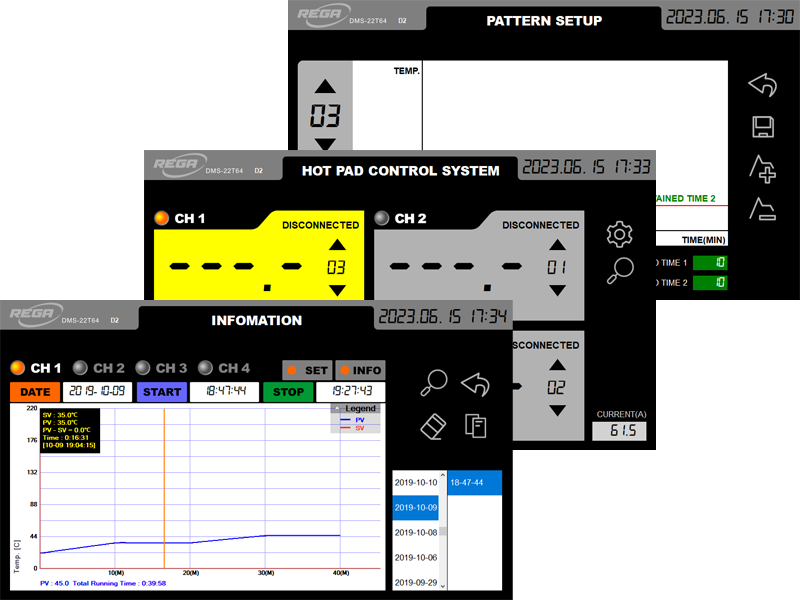Click the save (floppy disk) icon on Pattern Setup

point(762,128)
